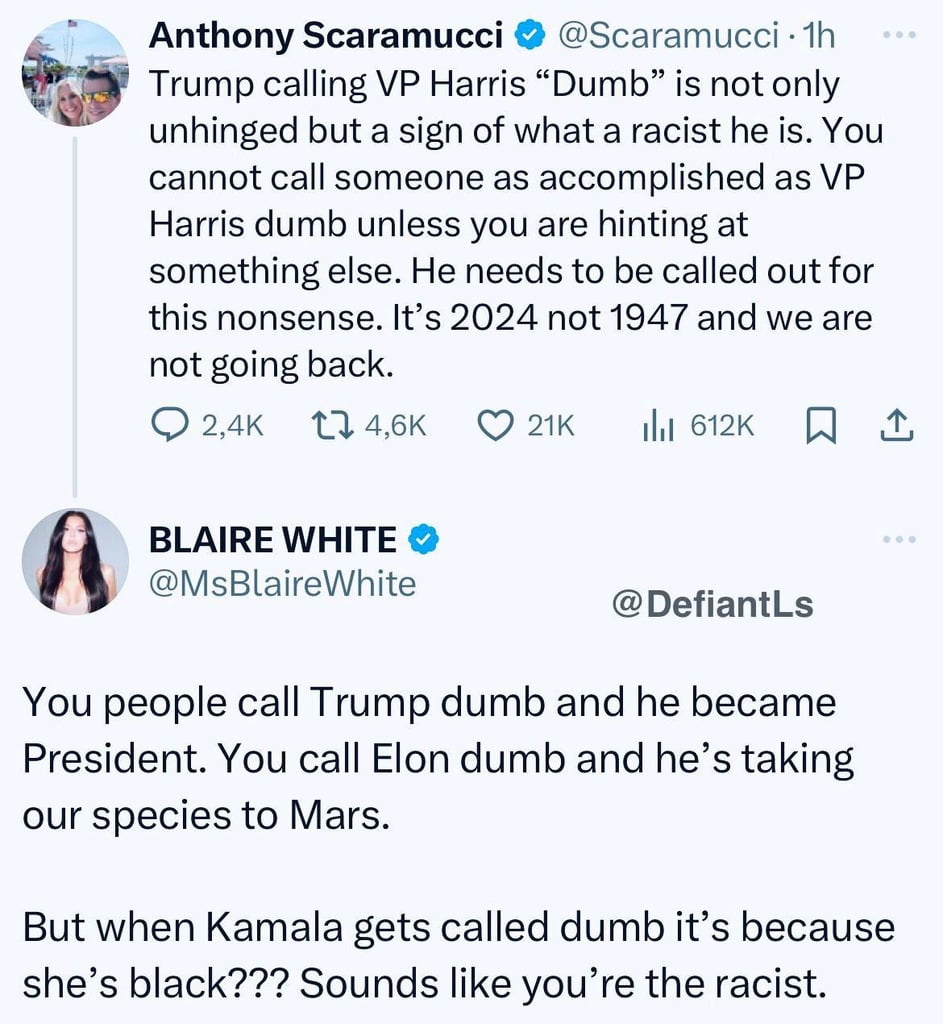The image size is (943, 1024).
Task: Open Scaramucci's tweet text about Harris
Action: 510,225
